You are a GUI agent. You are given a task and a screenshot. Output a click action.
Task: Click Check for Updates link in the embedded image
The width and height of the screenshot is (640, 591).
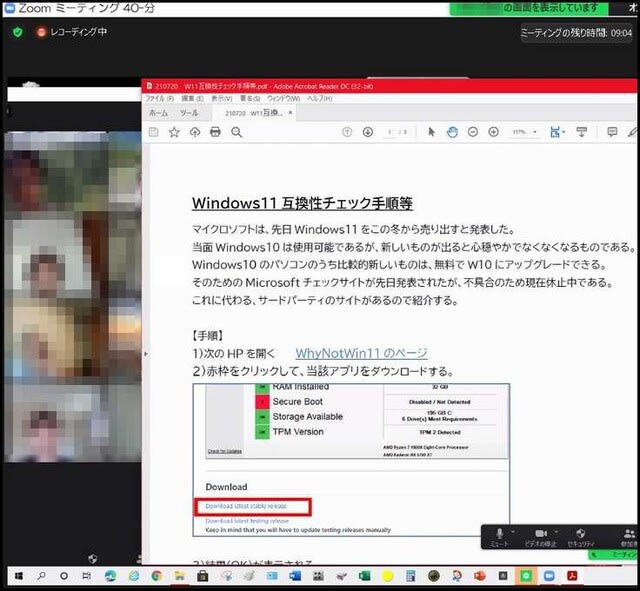click(224, 451)
